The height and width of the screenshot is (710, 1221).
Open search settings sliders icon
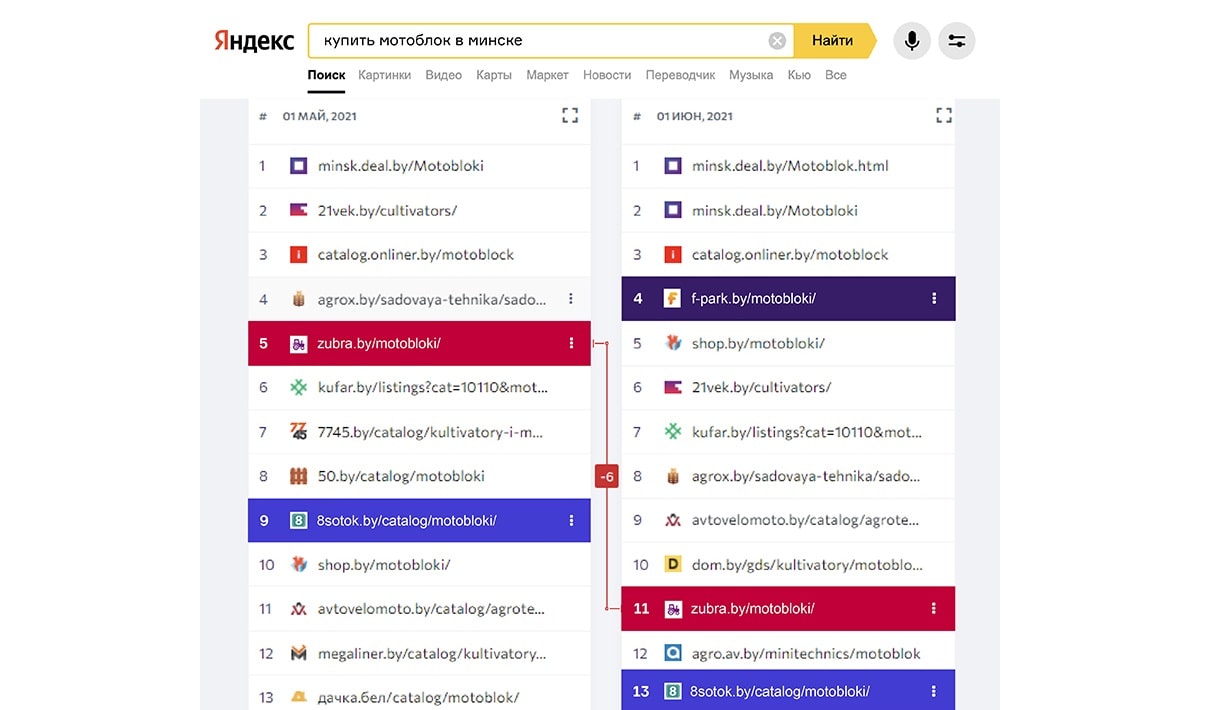pyautogui.click(x=956, y=41)
